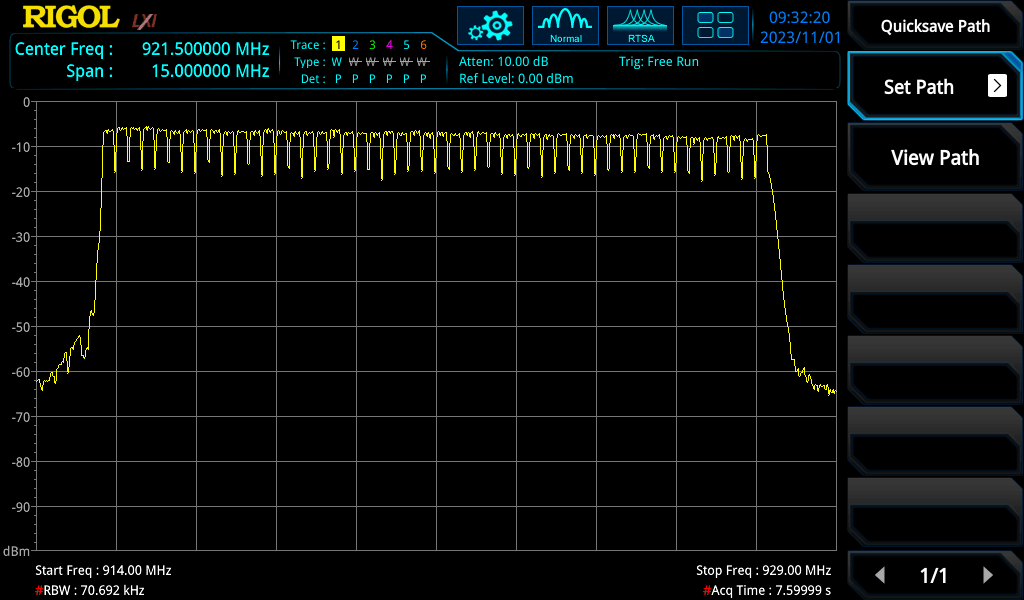Switch to RTSA mode icon
Image resolution: width=1024 pixels, height=600 pixels.
641,25
